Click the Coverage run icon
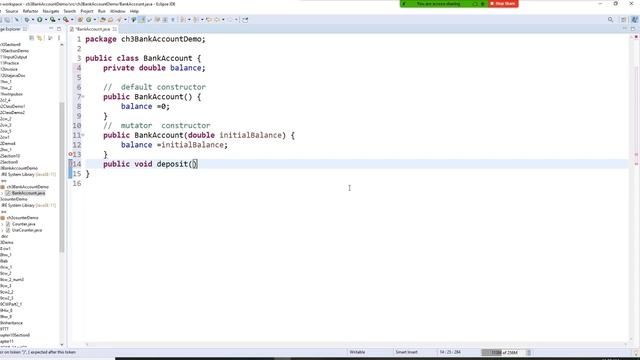Image resolution: width=640 pixels, height=360 pixels. (x=53, y=20)
